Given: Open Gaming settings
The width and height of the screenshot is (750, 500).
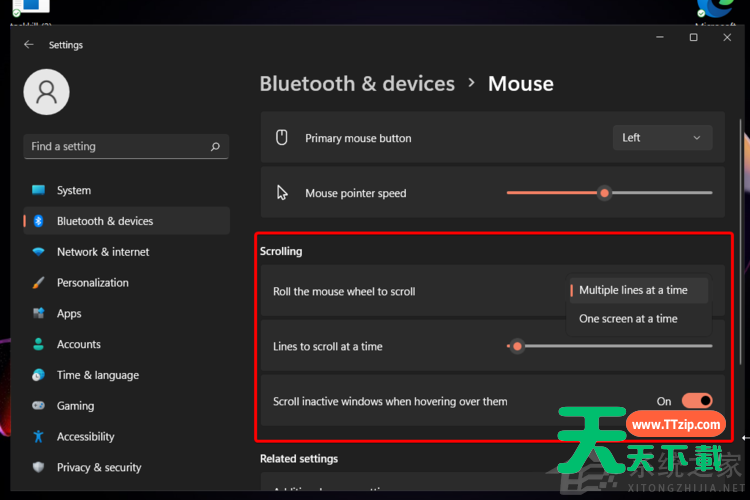Looking at the screenshot, I should (x=75, y=406).
